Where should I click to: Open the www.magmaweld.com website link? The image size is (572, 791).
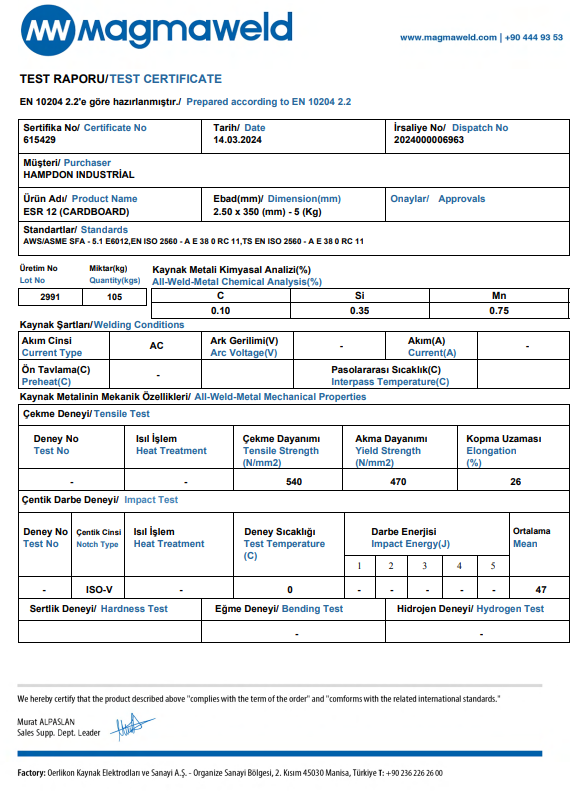(x=448, y=37)
